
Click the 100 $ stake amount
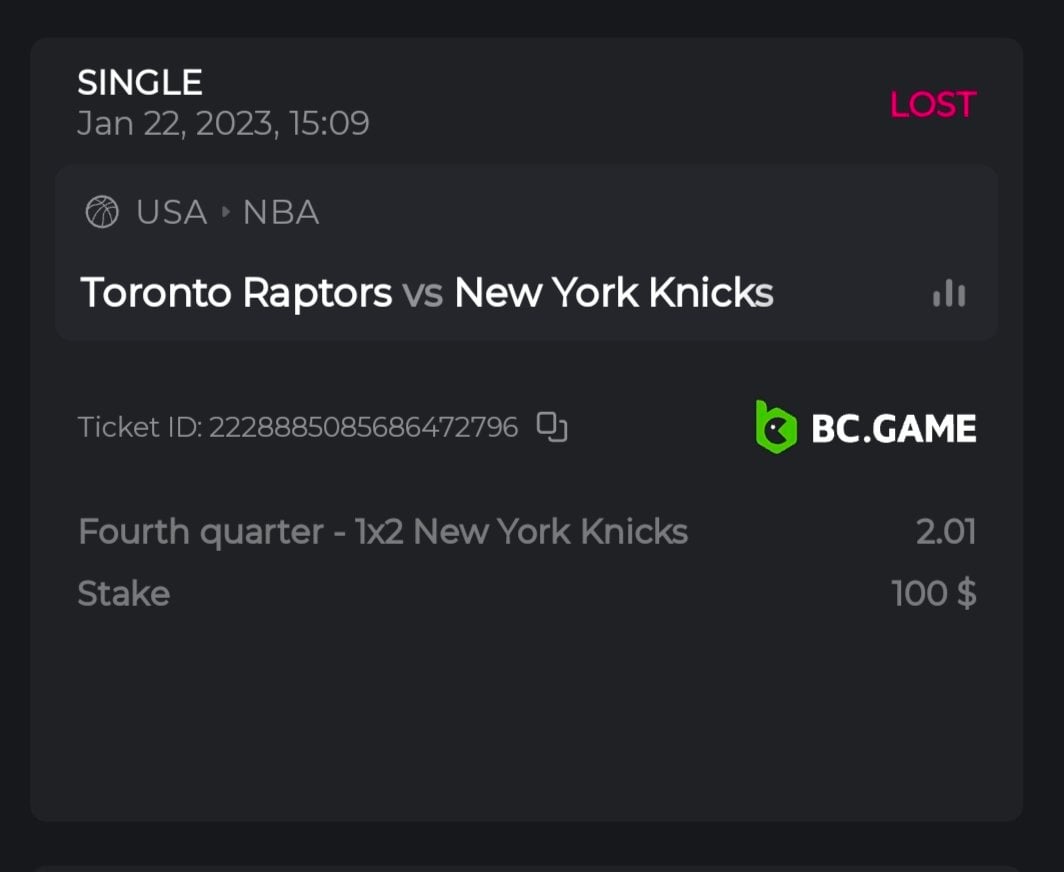pos(934,594)
